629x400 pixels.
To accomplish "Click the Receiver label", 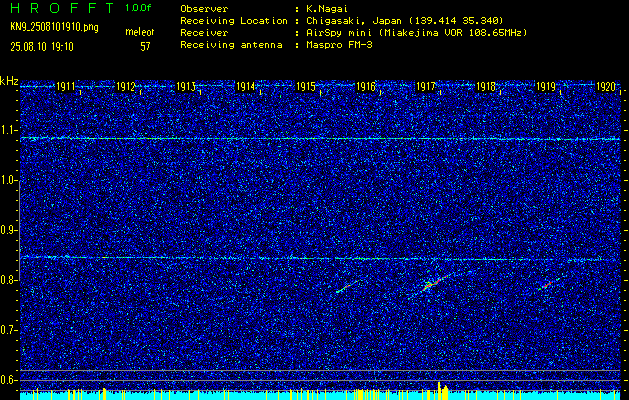I will click(204, 33).
